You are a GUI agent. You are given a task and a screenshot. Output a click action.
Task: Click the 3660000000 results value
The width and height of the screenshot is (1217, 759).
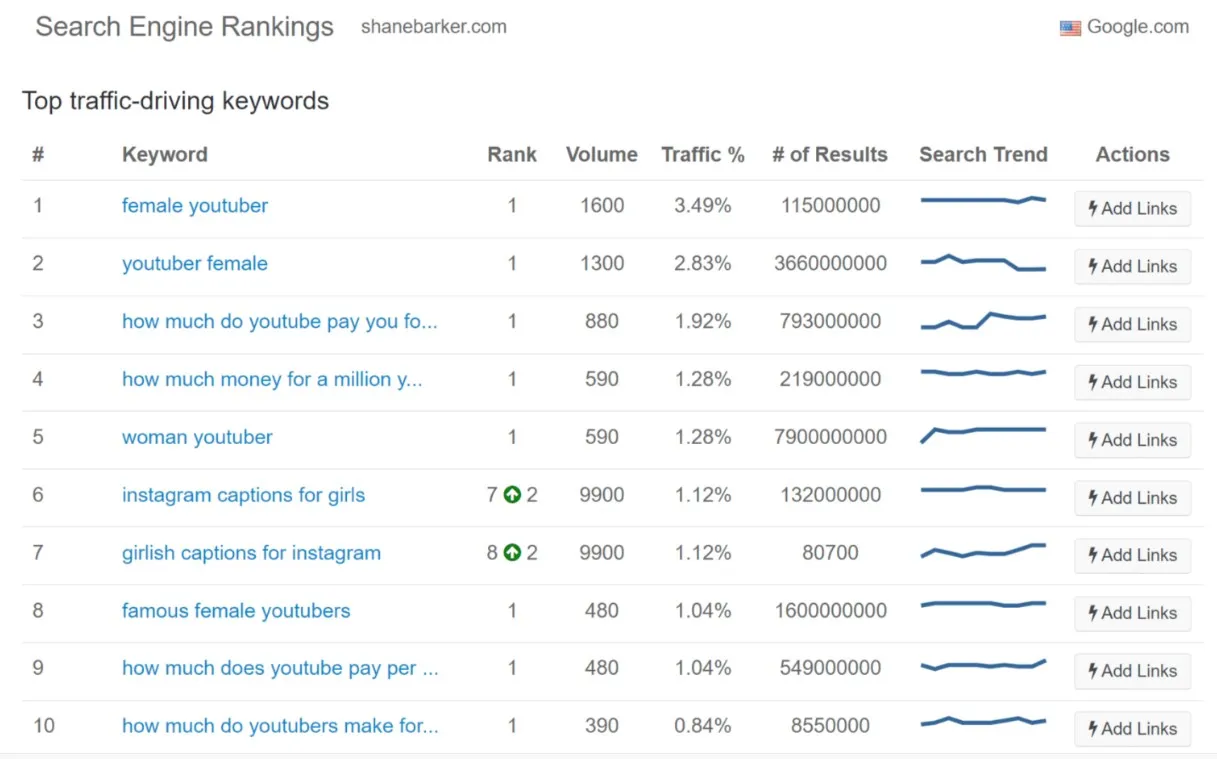pos(831,264)
